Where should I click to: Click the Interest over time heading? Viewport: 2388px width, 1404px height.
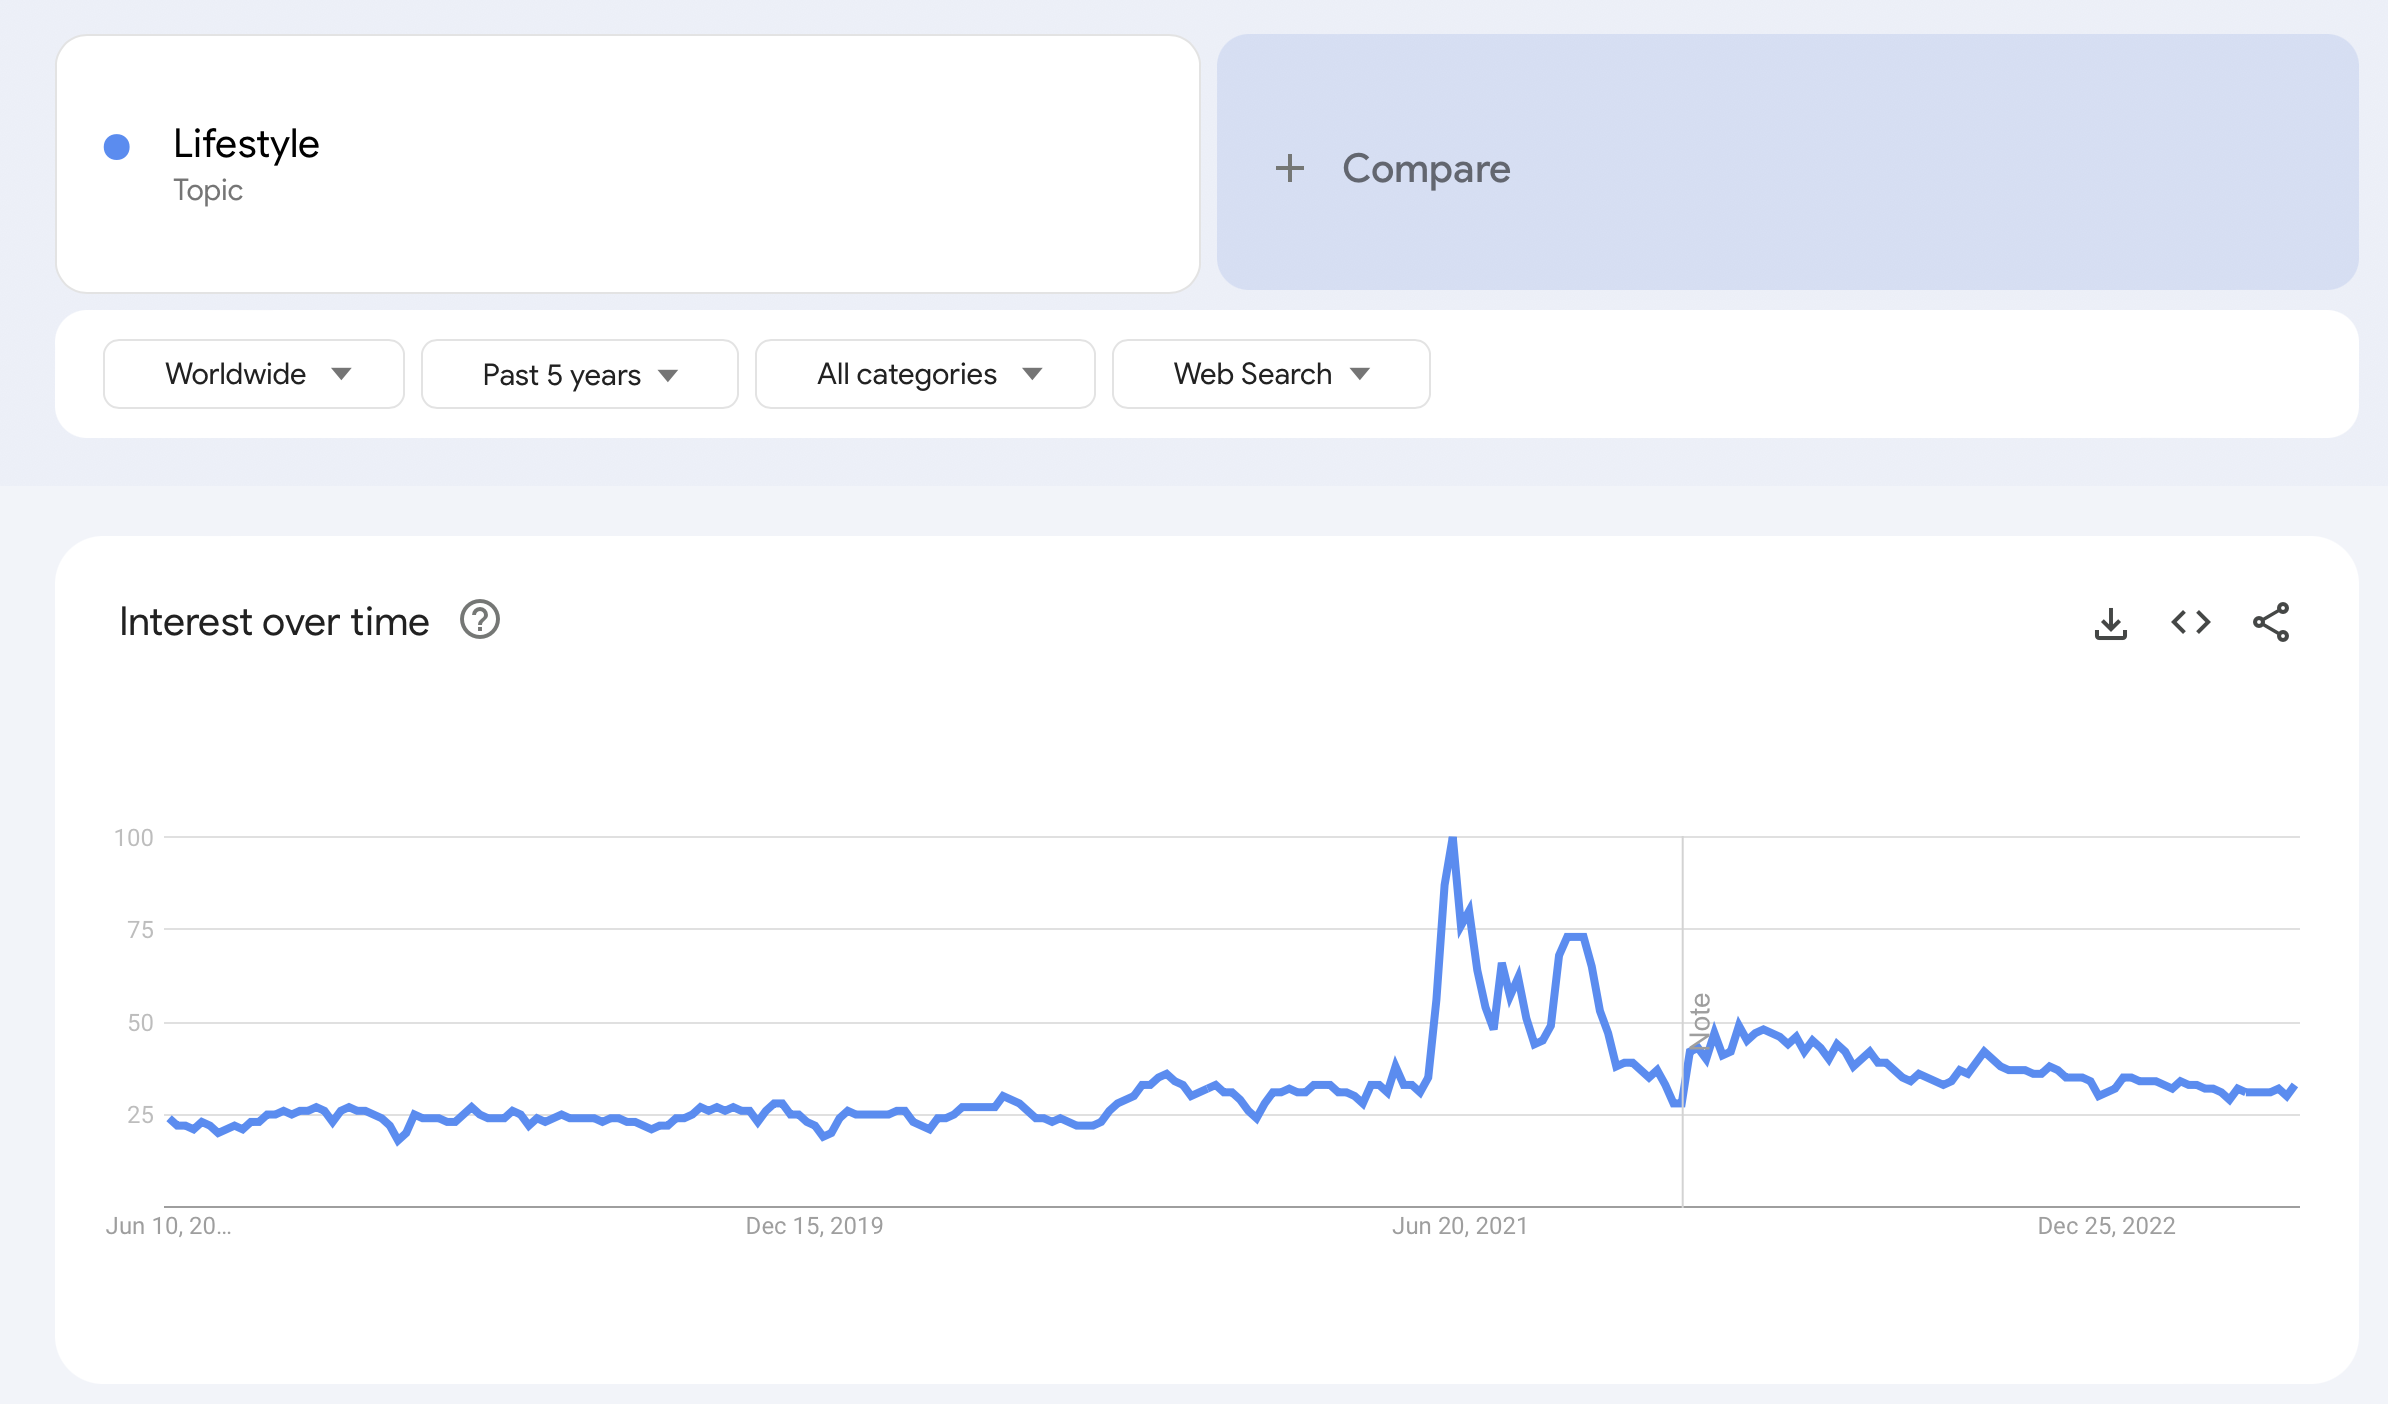point(274,622)
